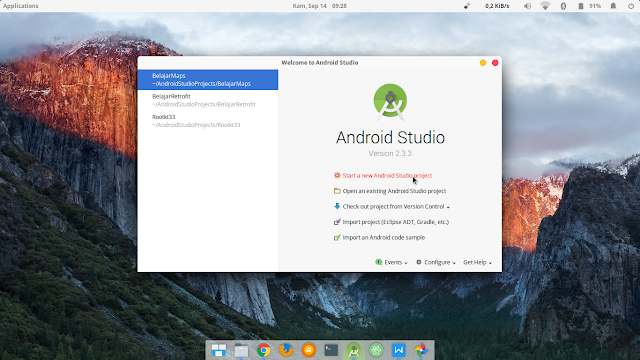Open the Bluetooth indicator

[x=563, y=6]
